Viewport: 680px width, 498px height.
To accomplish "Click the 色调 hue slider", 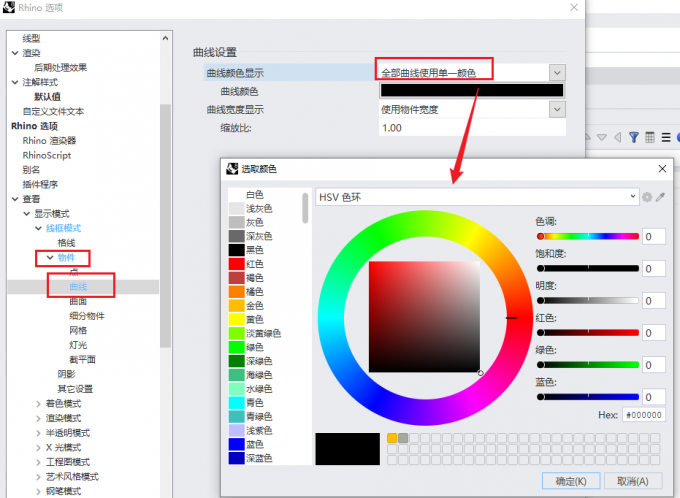I will 588,236.
